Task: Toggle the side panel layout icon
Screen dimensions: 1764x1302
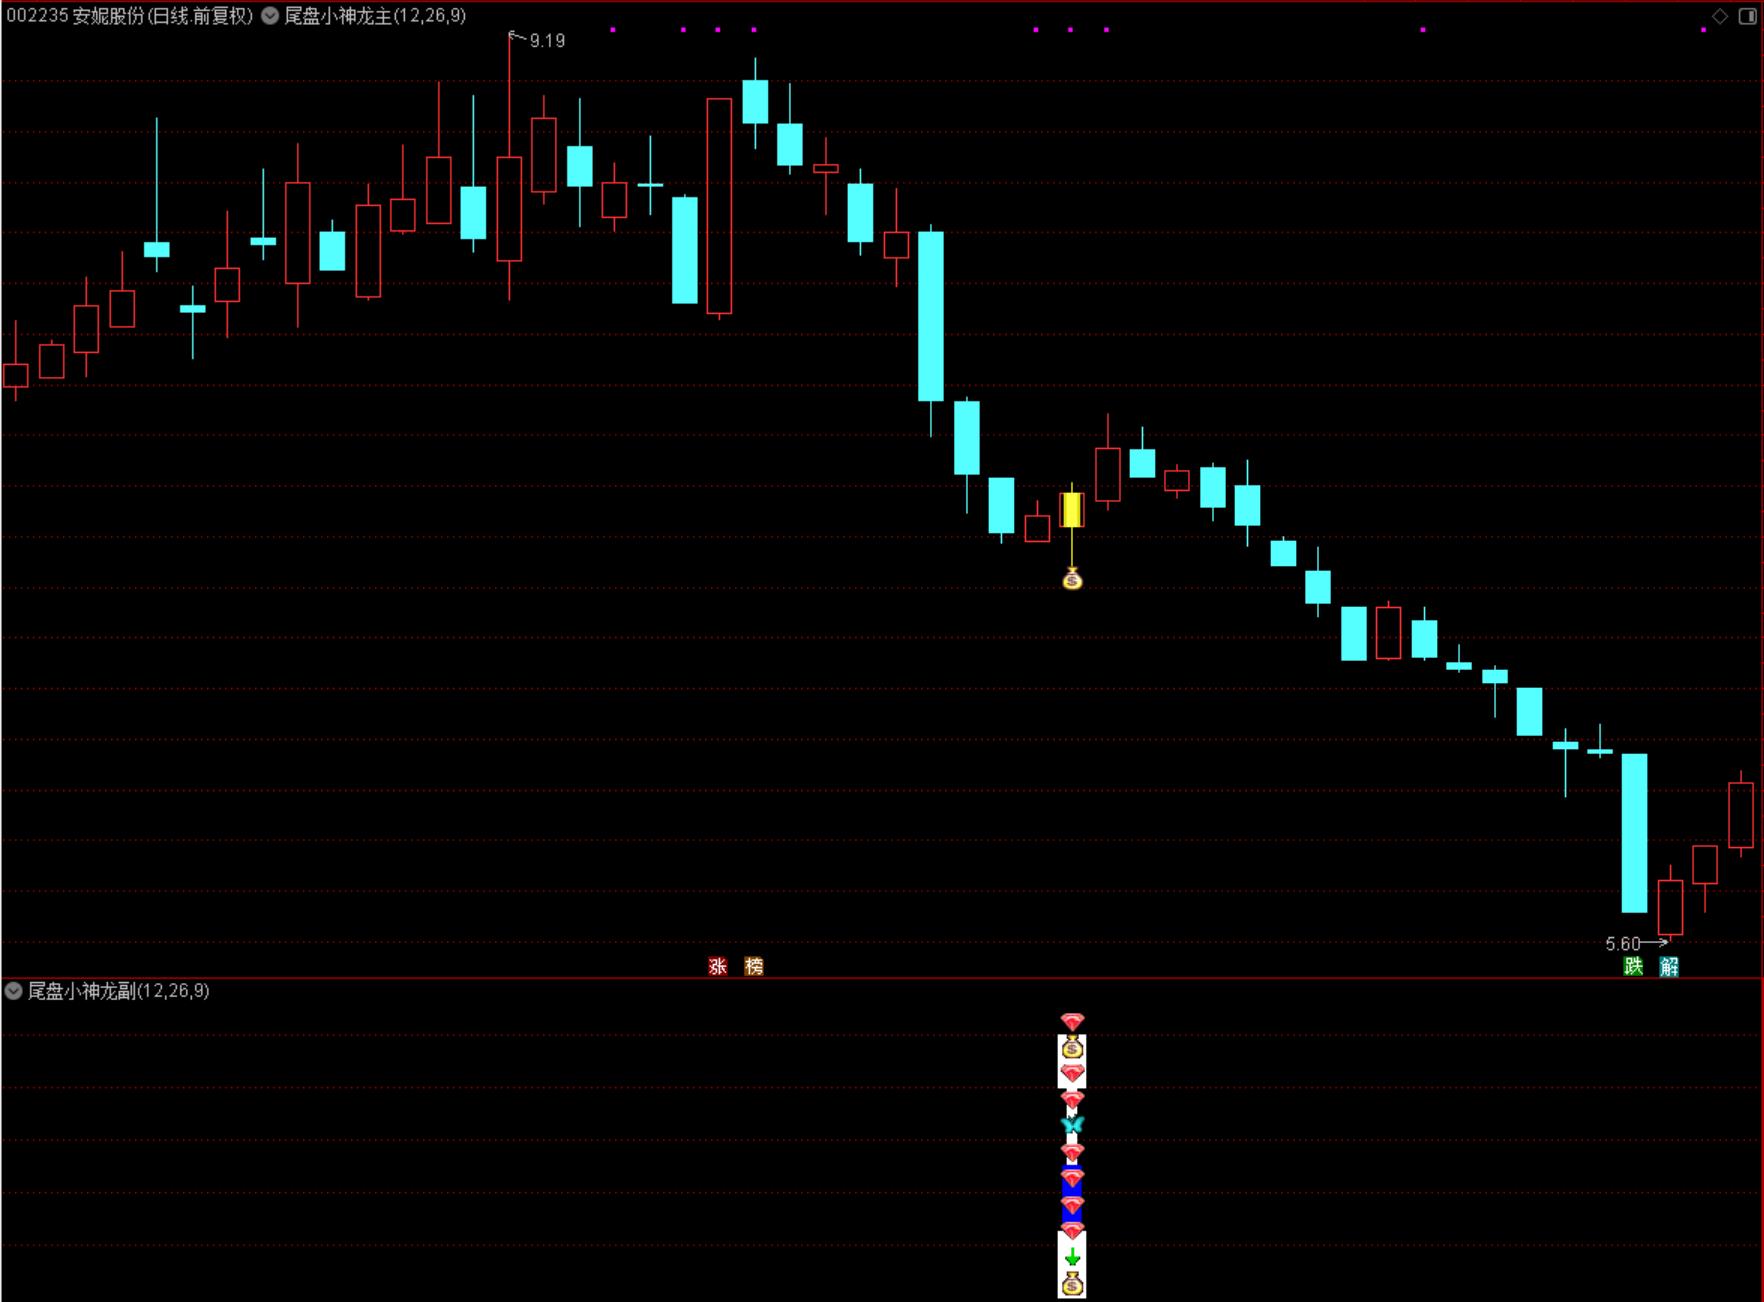Action: pyautogui.click(x=1747, y=16)
